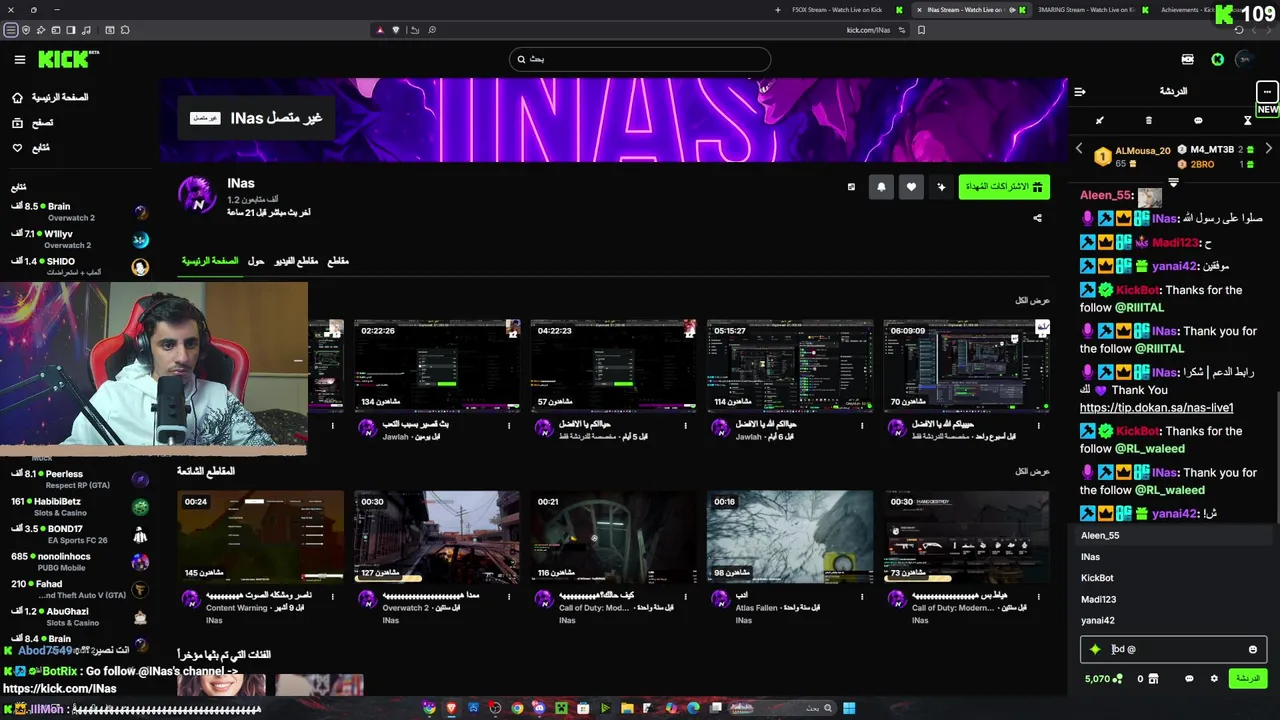
Task: Open options menu for the 00:21 clip
Action: click(685, 597)
